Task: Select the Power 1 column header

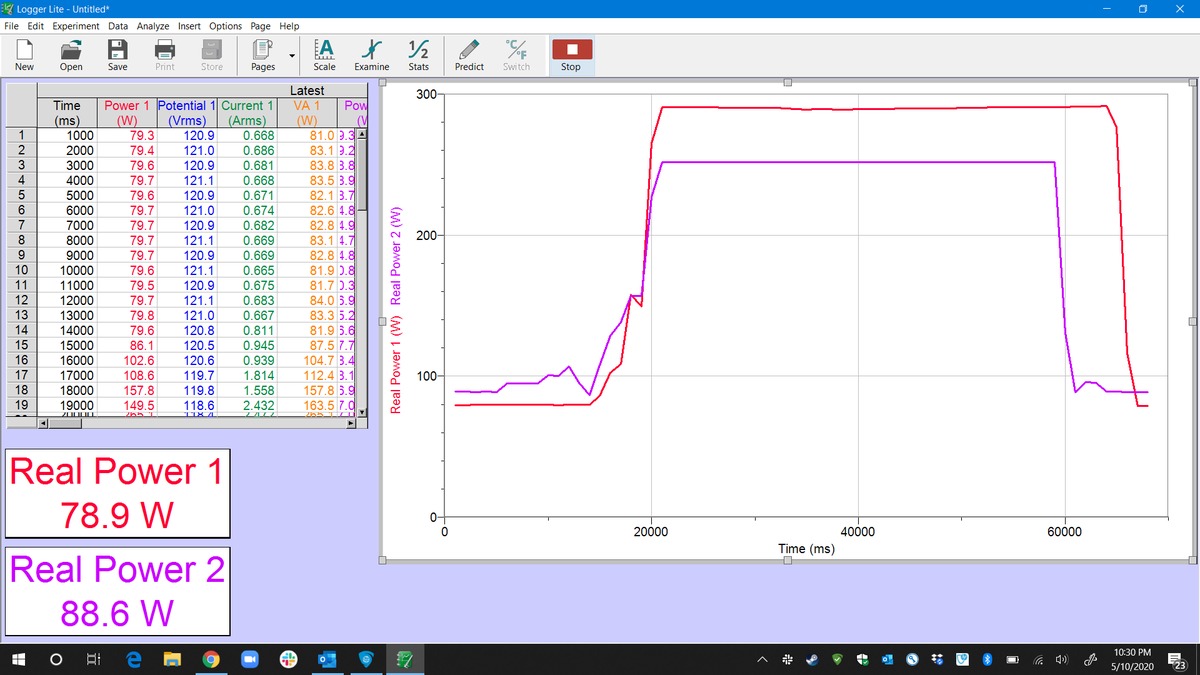Action: coord(127,112)
